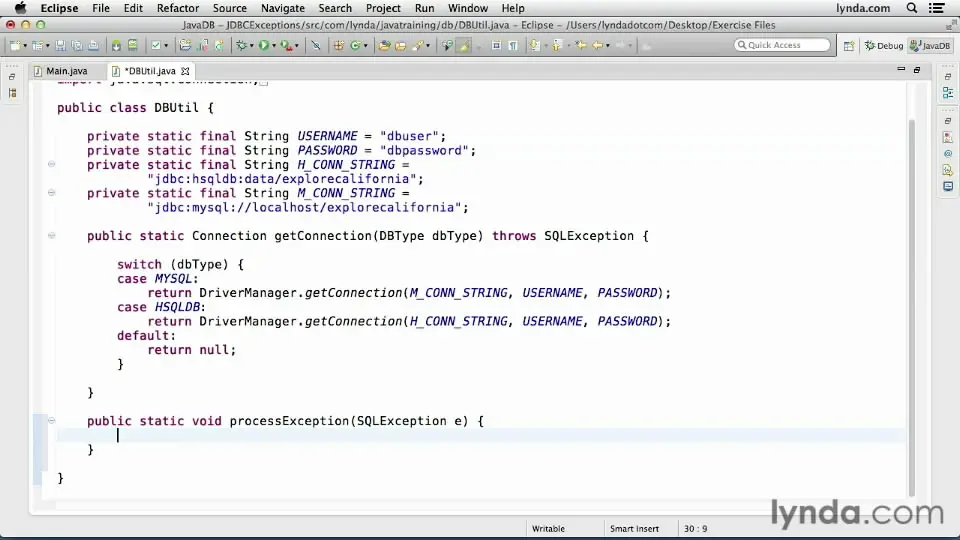Collapse the M_CONN_STRING declaration fold
960x540 pixels.
coord(51,192)
